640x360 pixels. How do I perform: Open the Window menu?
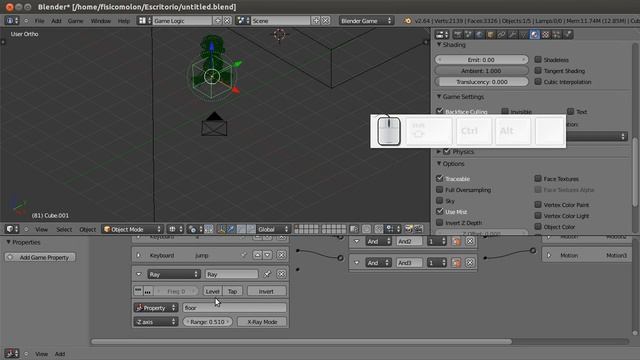[100, 20]
